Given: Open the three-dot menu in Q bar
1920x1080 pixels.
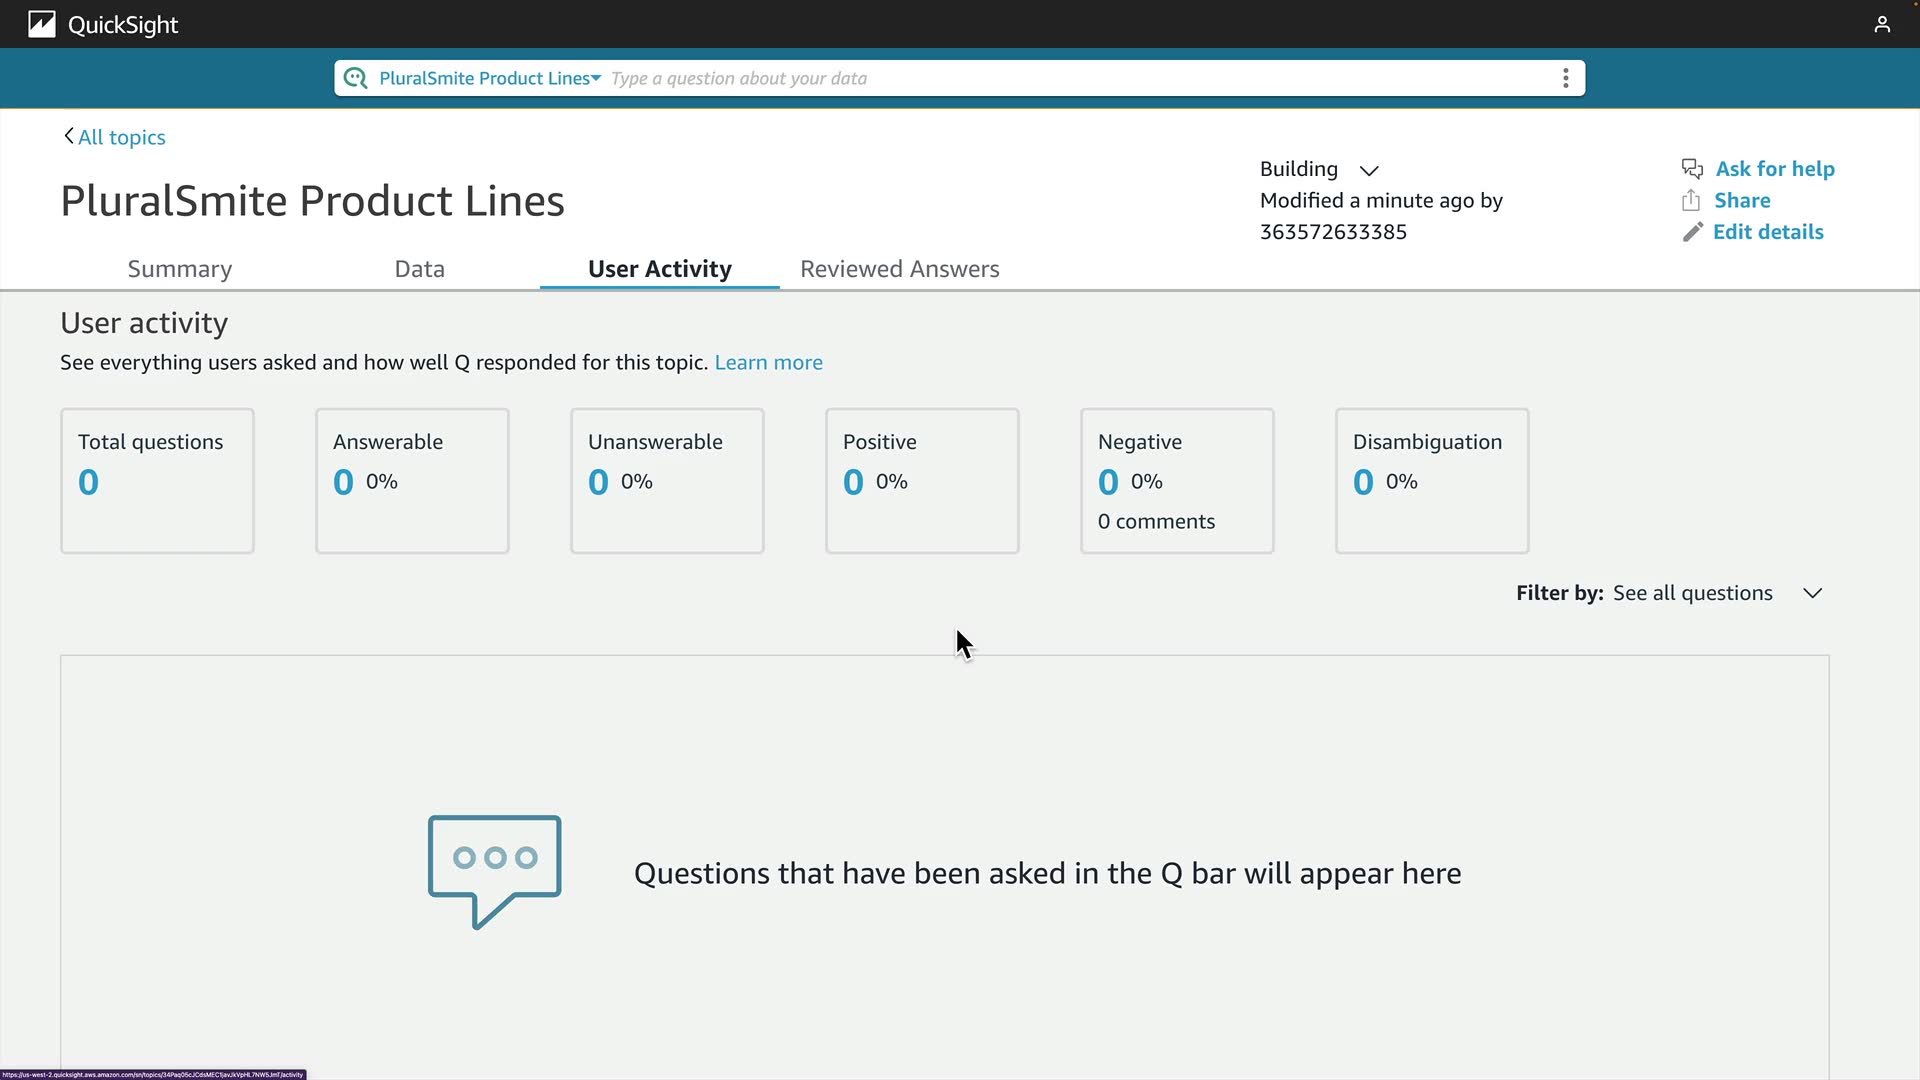Looking at the screenshot, I should [1565, 78].
